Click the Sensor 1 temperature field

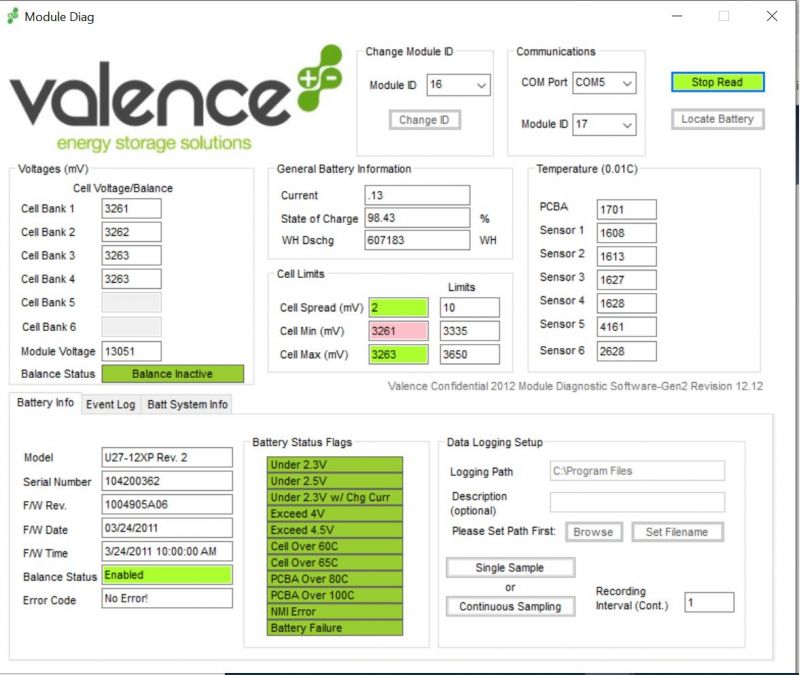[x=627, y=233]
